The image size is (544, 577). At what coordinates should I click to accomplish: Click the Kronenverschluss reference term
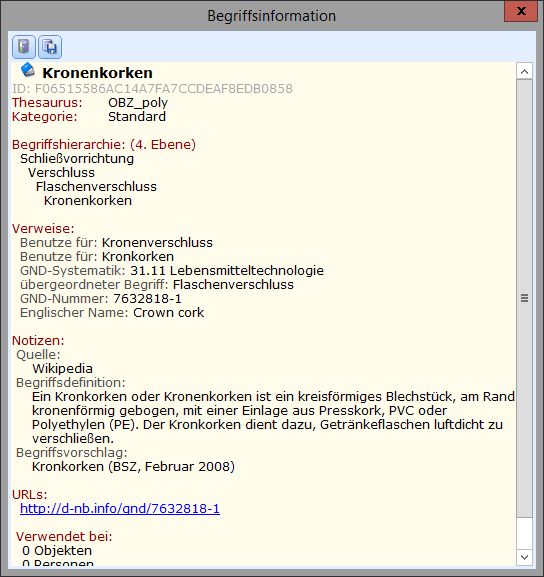coord(157,243)
